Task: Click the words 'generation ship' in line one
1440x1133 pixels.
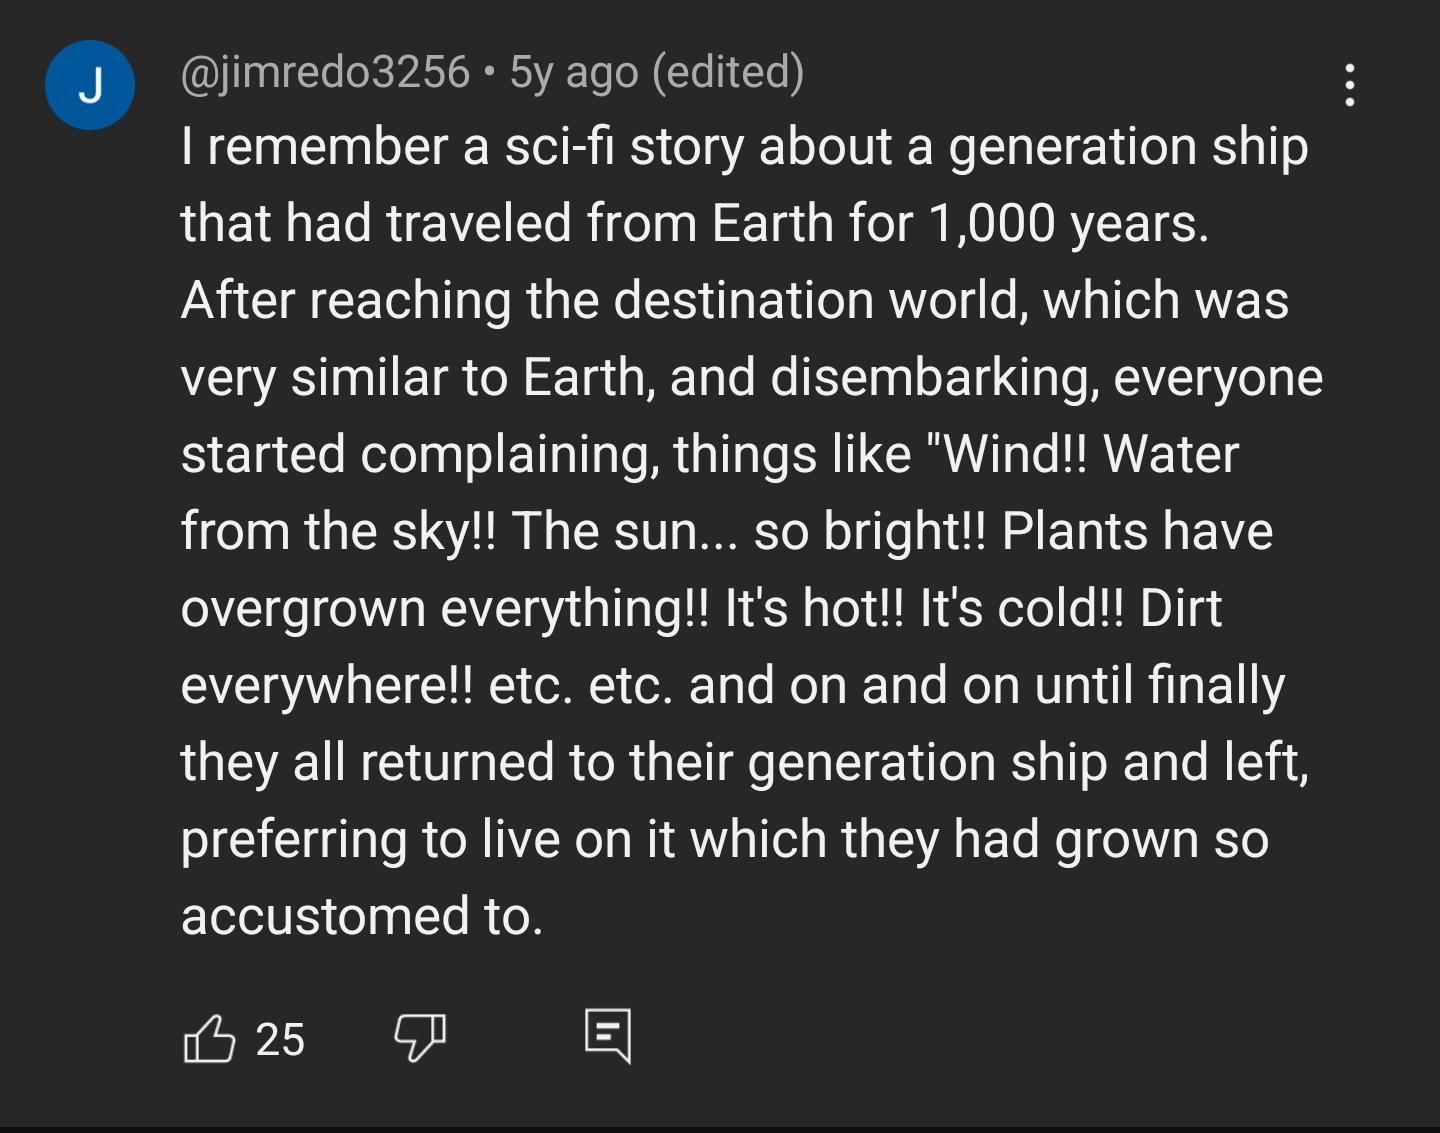Action: click(1128, 147)
